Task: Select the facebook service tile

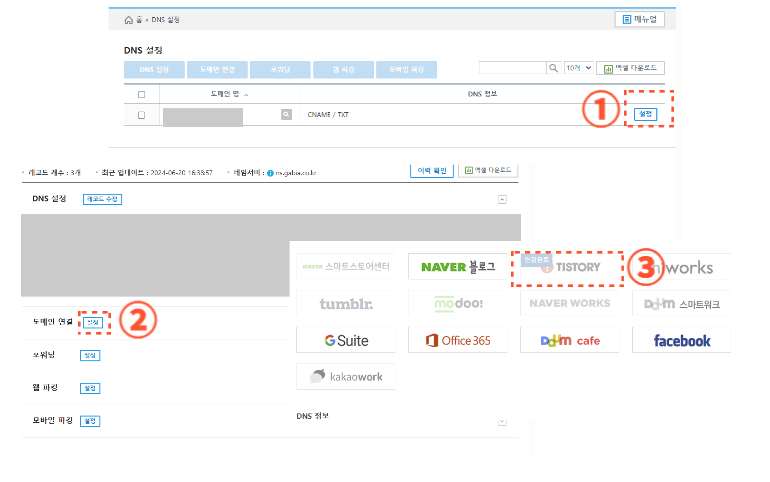Action: (682, 340)
